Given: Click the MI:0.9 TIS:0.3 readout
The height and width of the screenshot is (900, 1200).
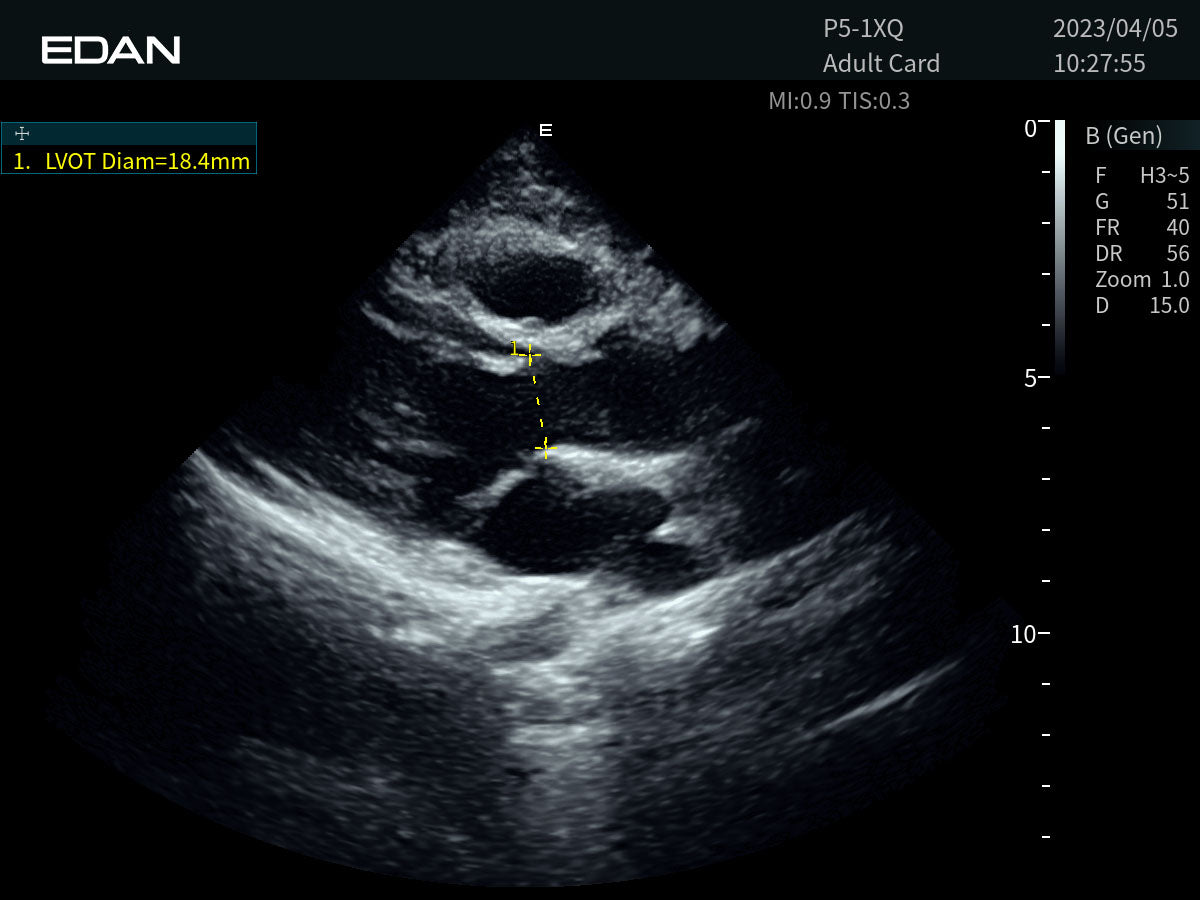Looking at the screenshot, I should tap(839, 101).
